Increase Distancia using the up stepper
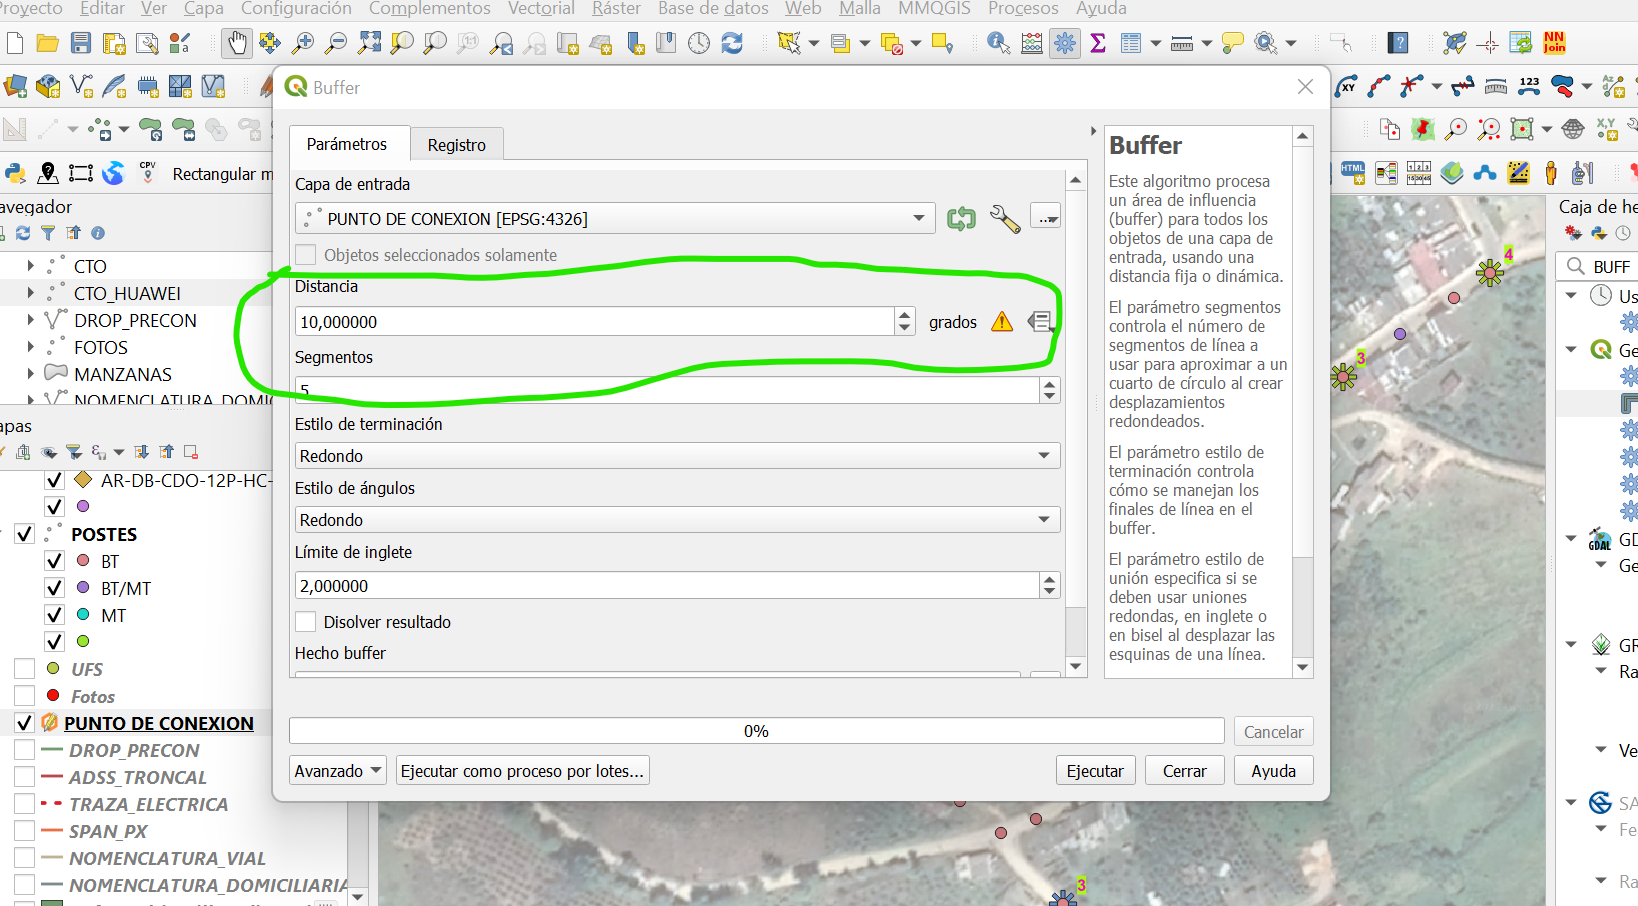 tap(904, 315)
